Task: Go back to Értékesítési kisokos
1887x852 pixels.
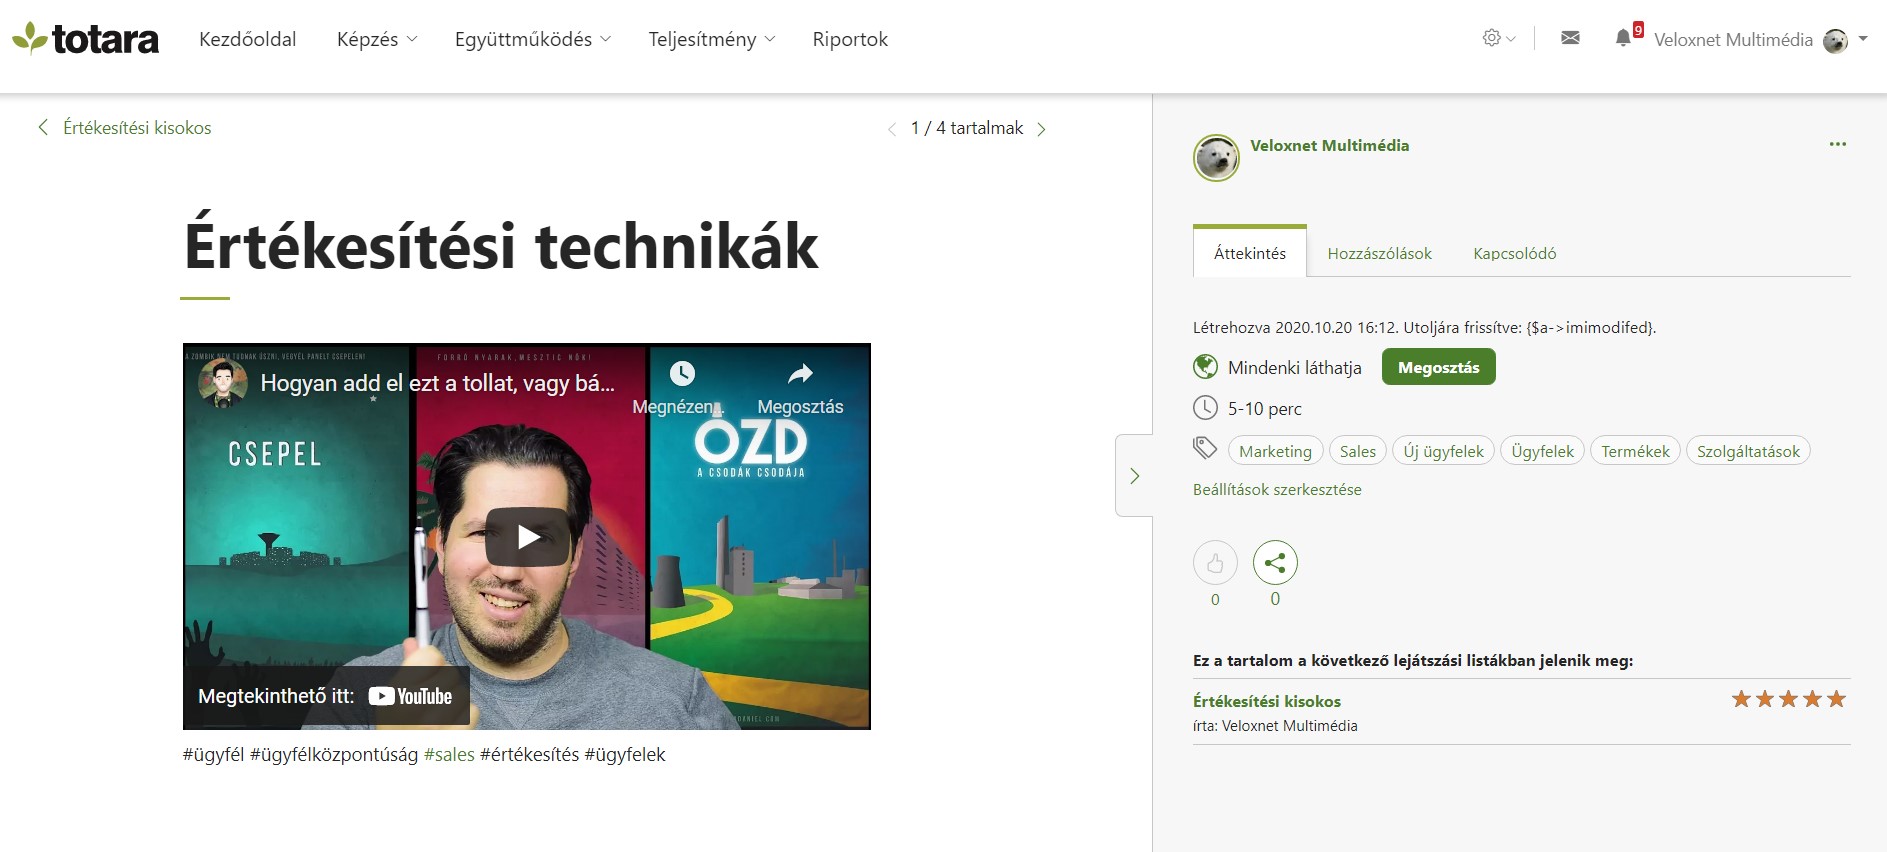Action: [x=125, y=128]
